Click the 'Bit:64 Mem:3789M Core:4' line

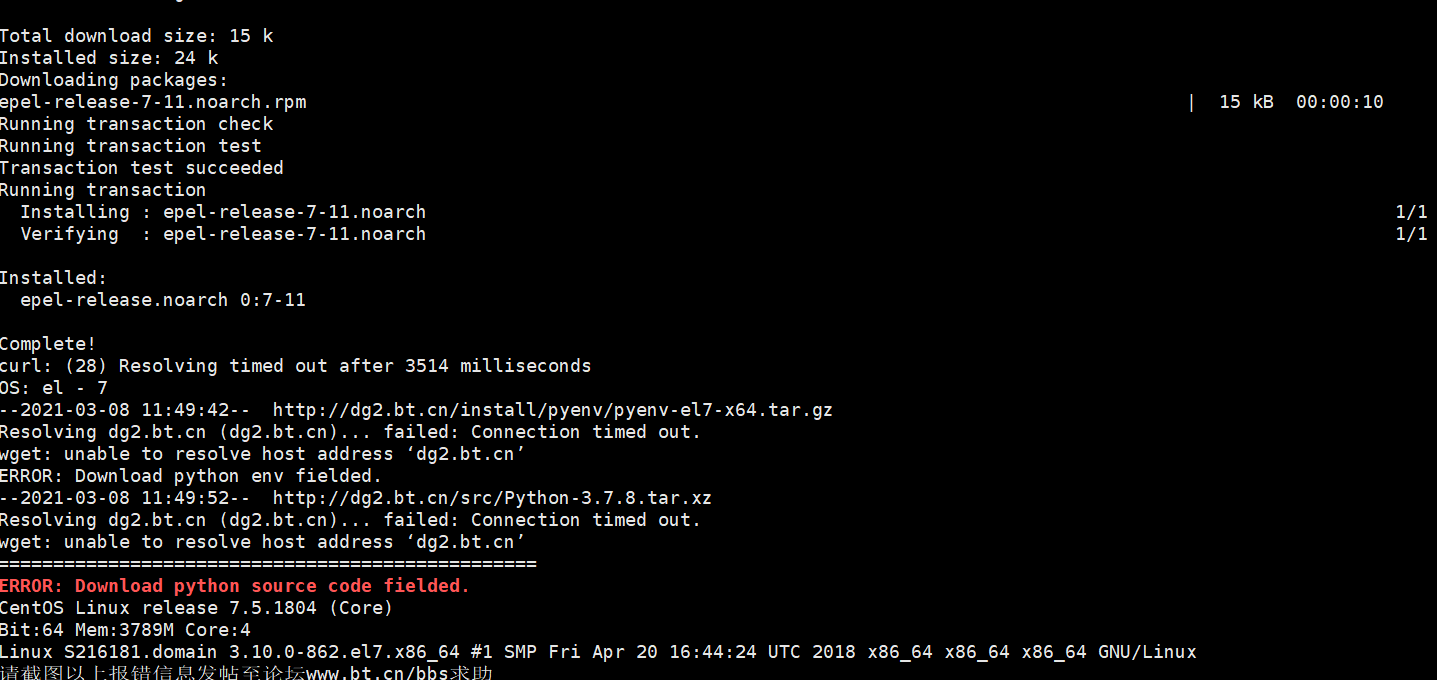tap(125, 630)
